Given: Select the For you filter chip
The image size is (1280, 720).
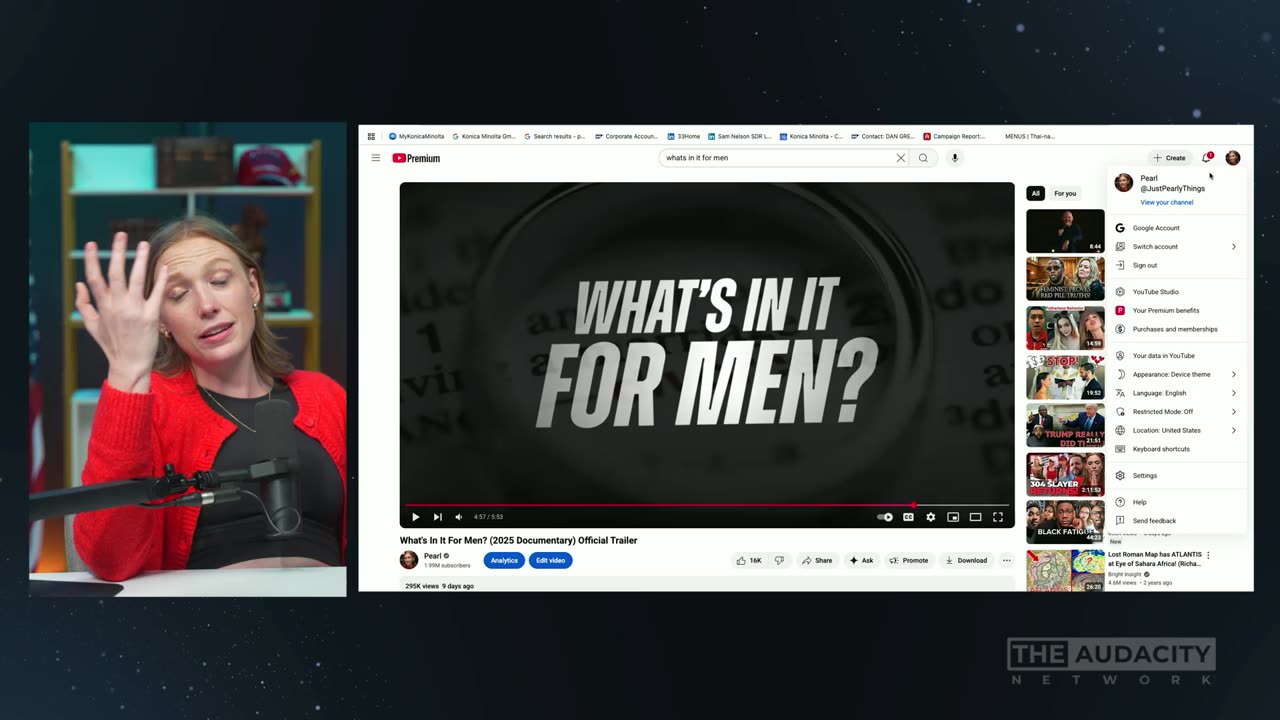Looking at the screenshot, I should pos(1065,193).
